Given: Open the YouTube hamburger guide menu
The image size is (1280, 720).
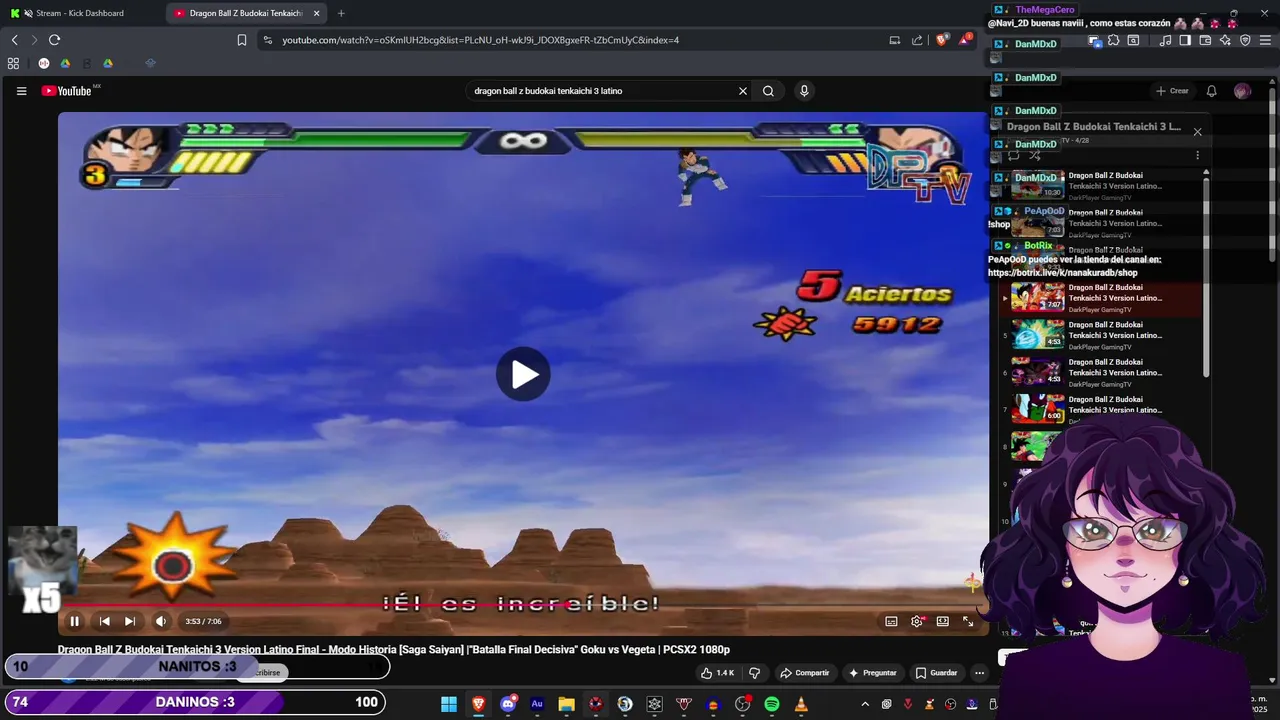Looking at the screenshot, I should [21, 91].
